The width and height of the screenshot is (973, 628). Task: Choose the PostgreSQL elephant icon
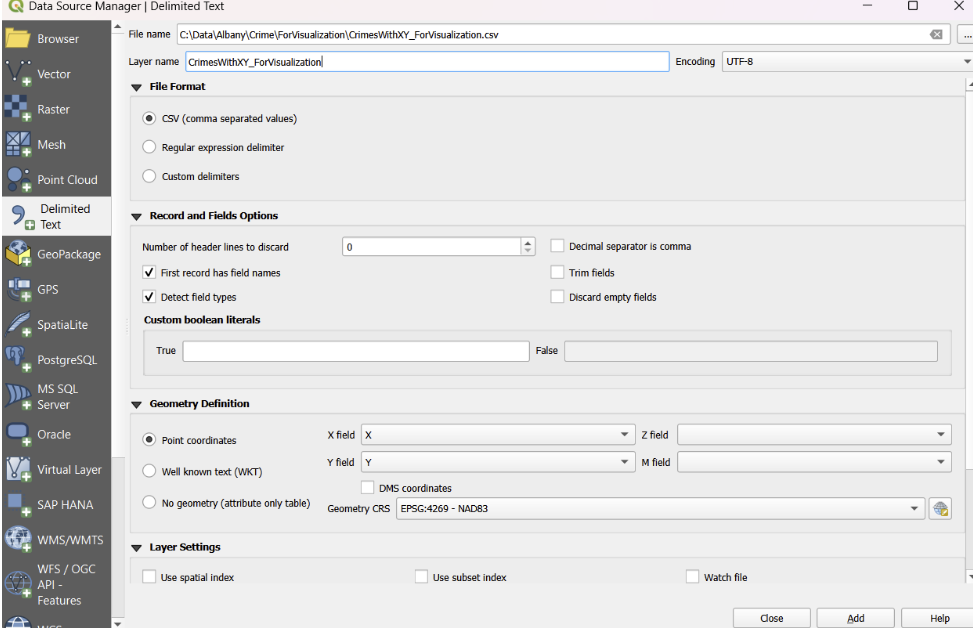(19, 360)
